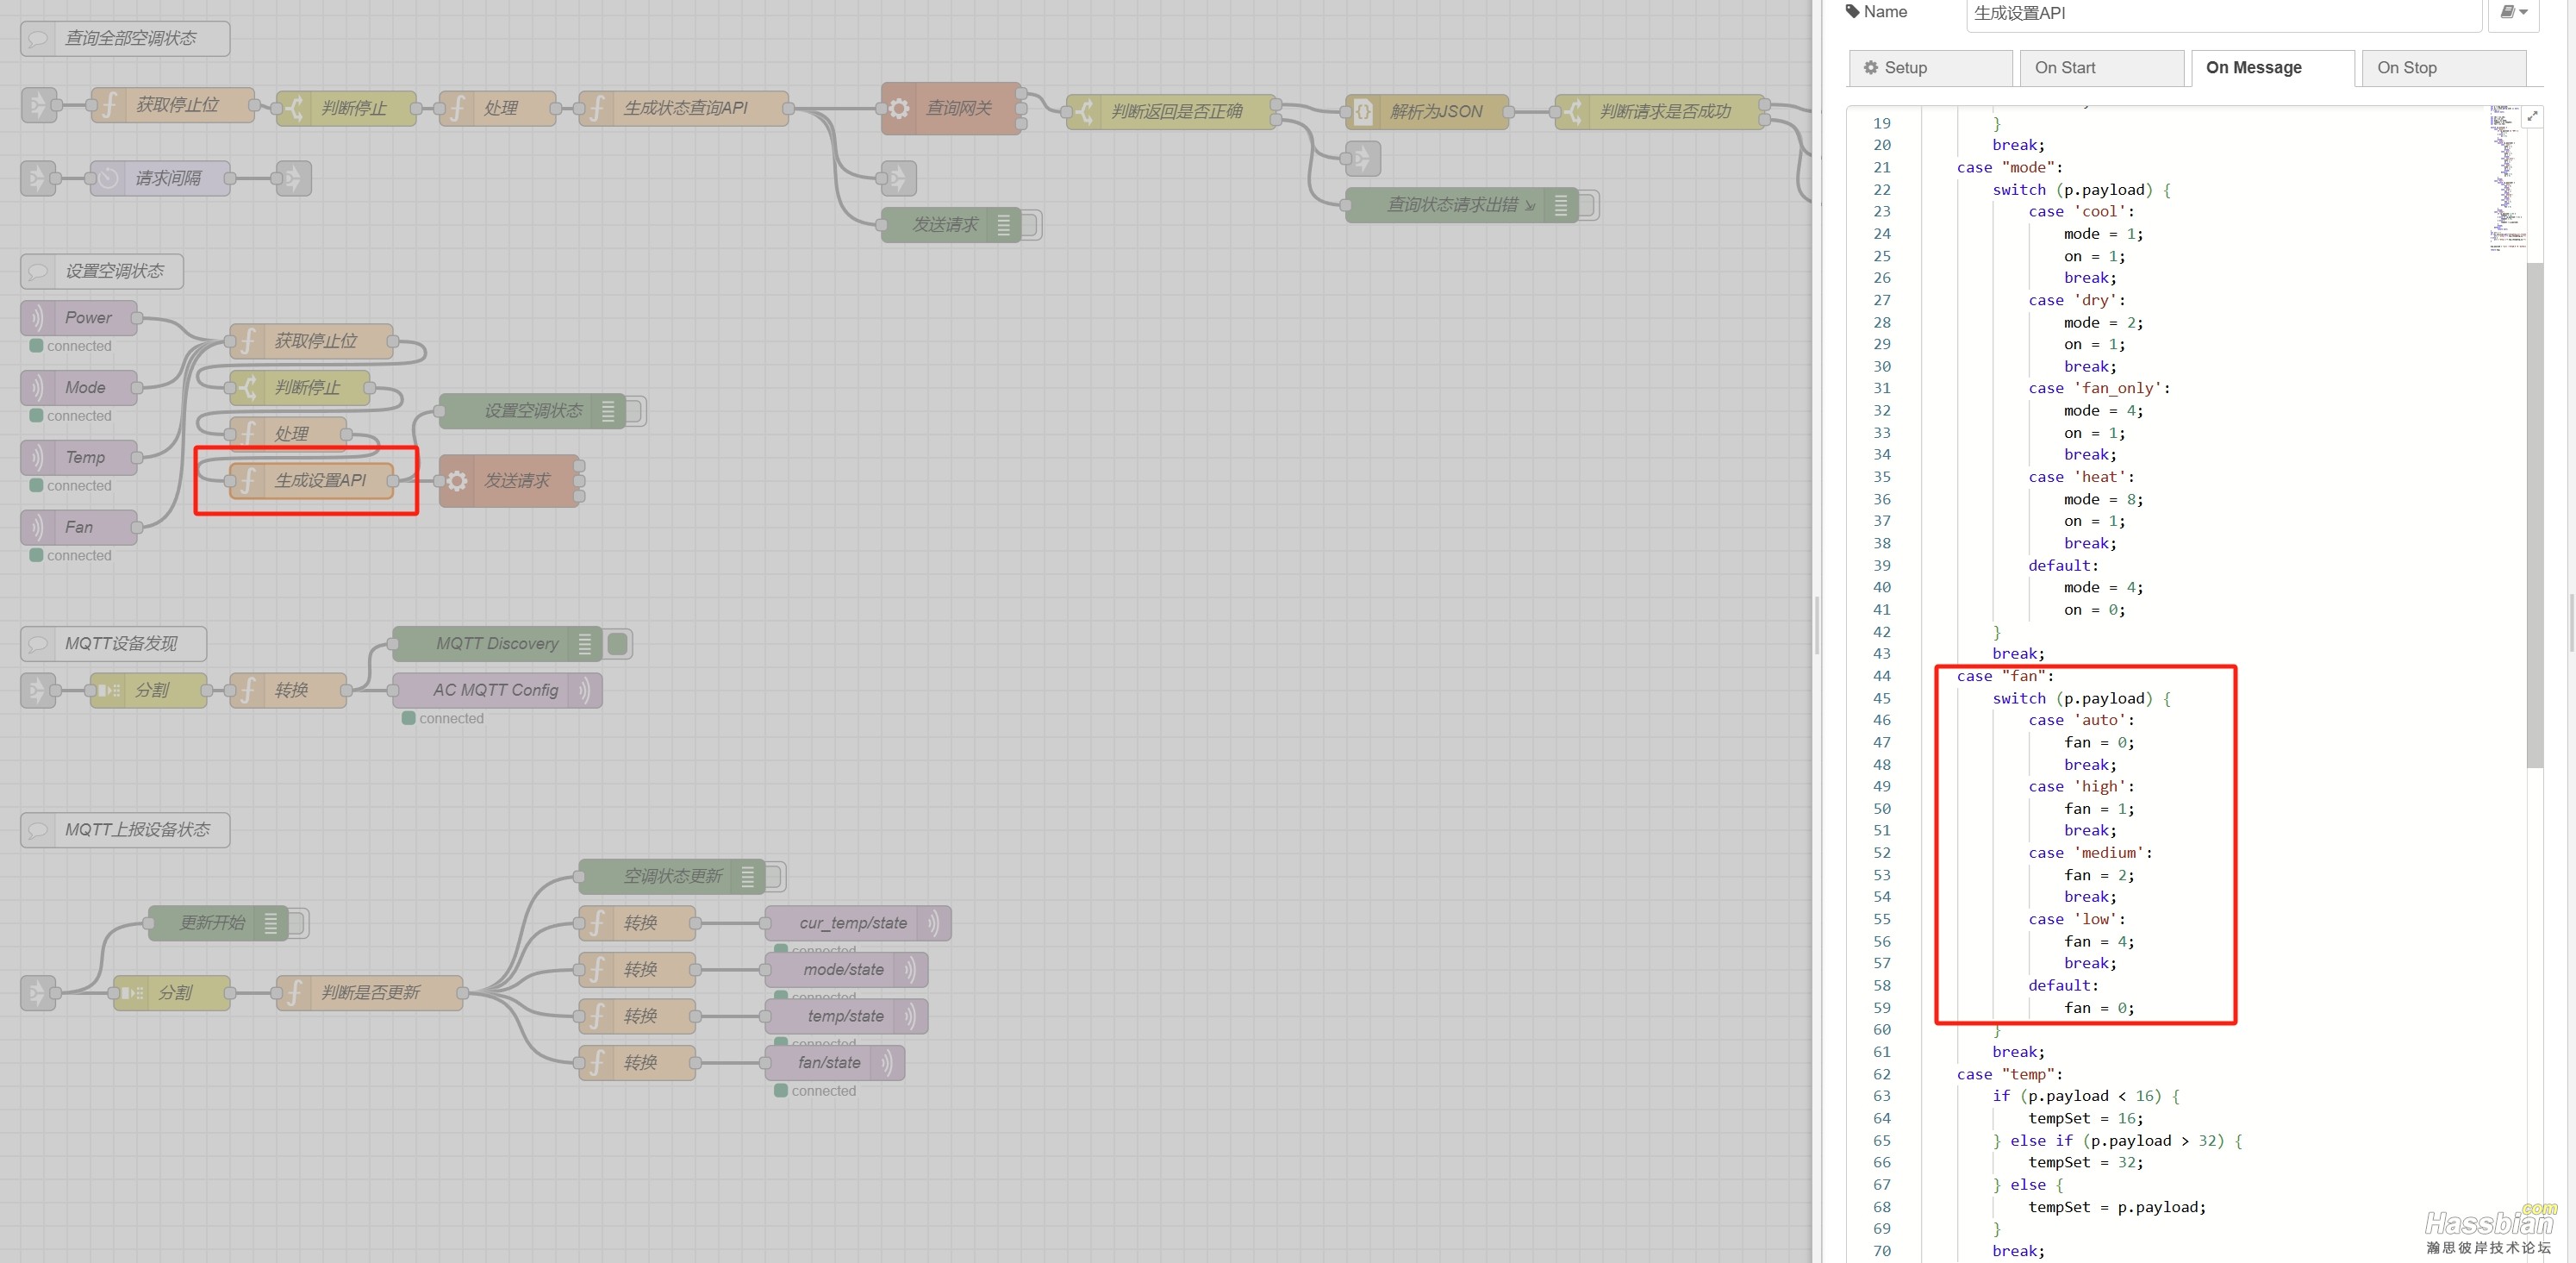Viewport: 2576px width, 1263px height.
Task: Select the temp/state MQTT output node
Action: pos(846,1016)
